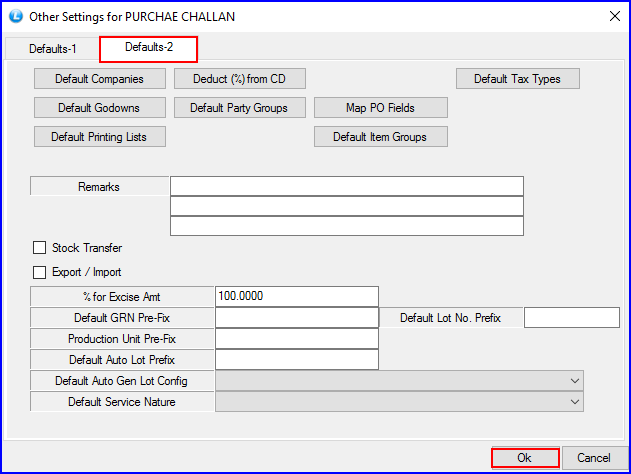Close the Other Settings dialog
Viewport: 631px width, 474px height.
click(x=615, y=16)
